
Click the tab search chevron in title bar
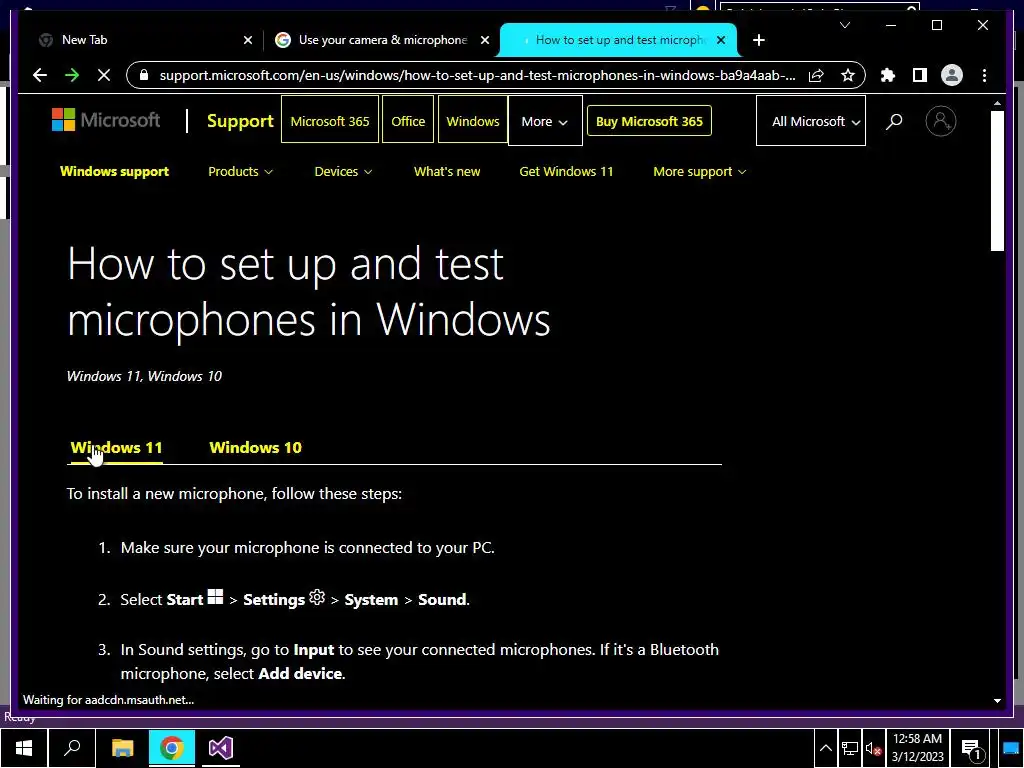[x=845, y=25]
